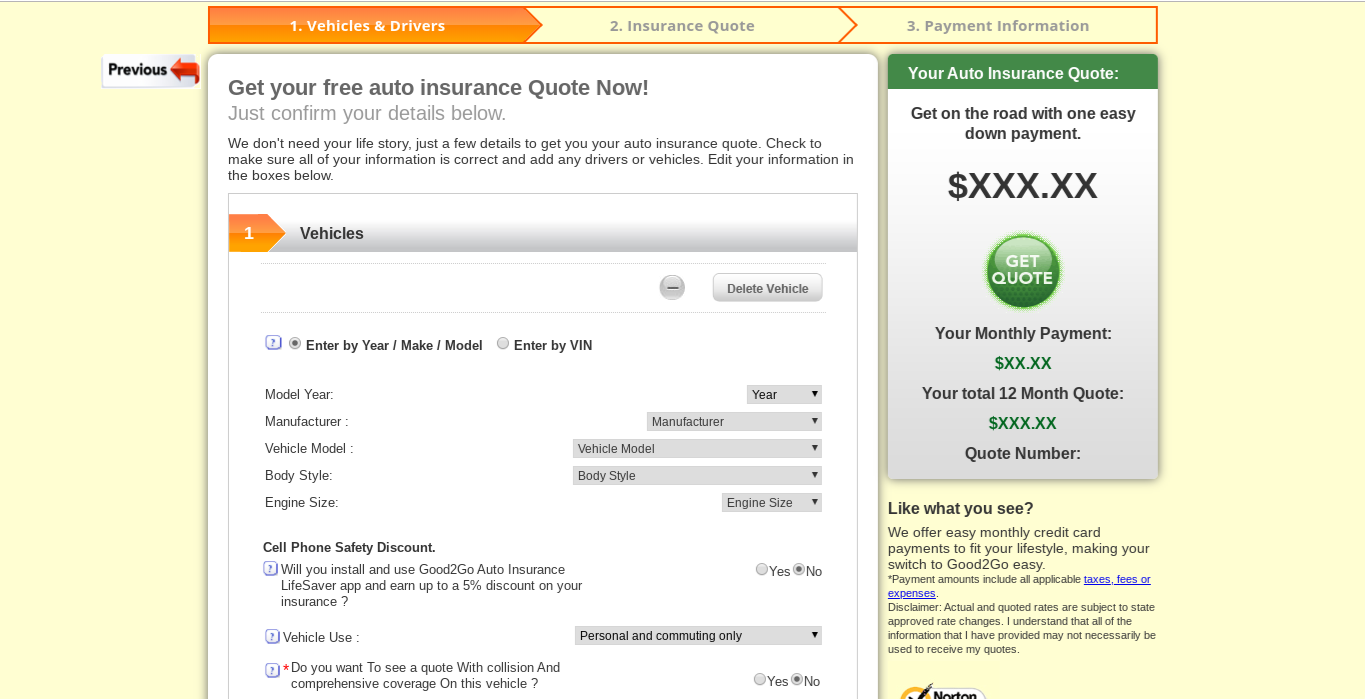Click the Cell Phone Safety Discount heading
The image size is (1365, 699).
point(349,547)
